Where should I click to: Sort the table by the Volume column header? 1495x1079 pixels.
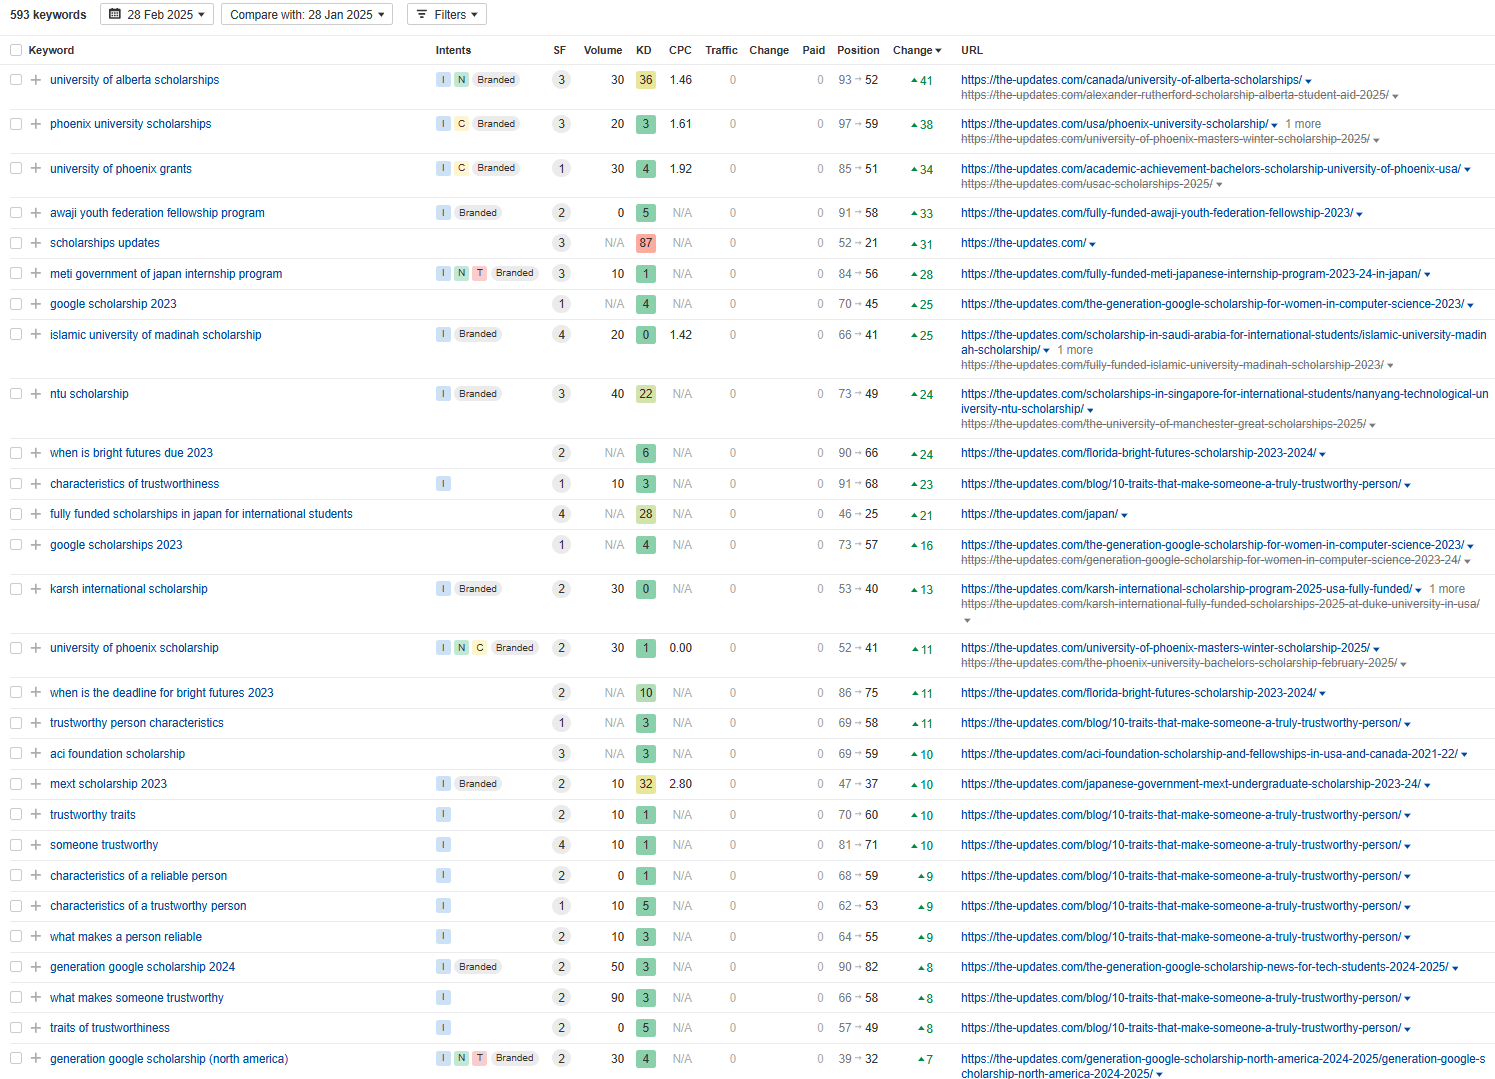tap(602, 50)
